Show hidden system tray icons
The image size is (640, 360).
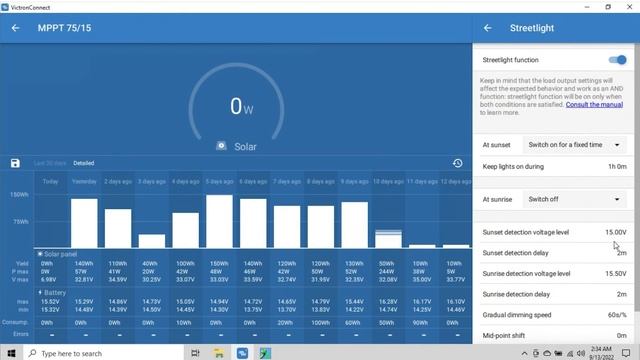click(x=524, y=353)
